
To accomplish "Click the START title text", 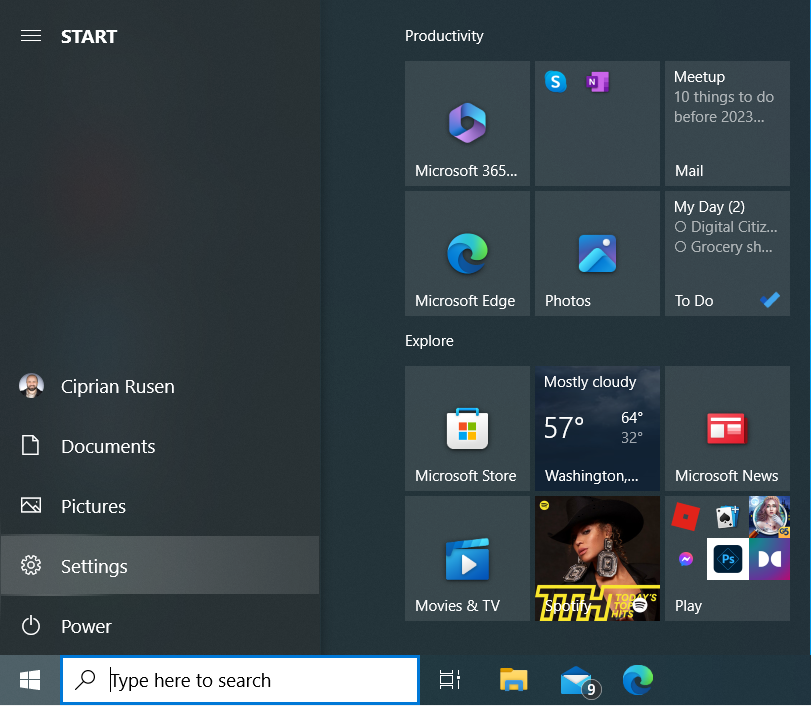I will (x=89, y=36).
